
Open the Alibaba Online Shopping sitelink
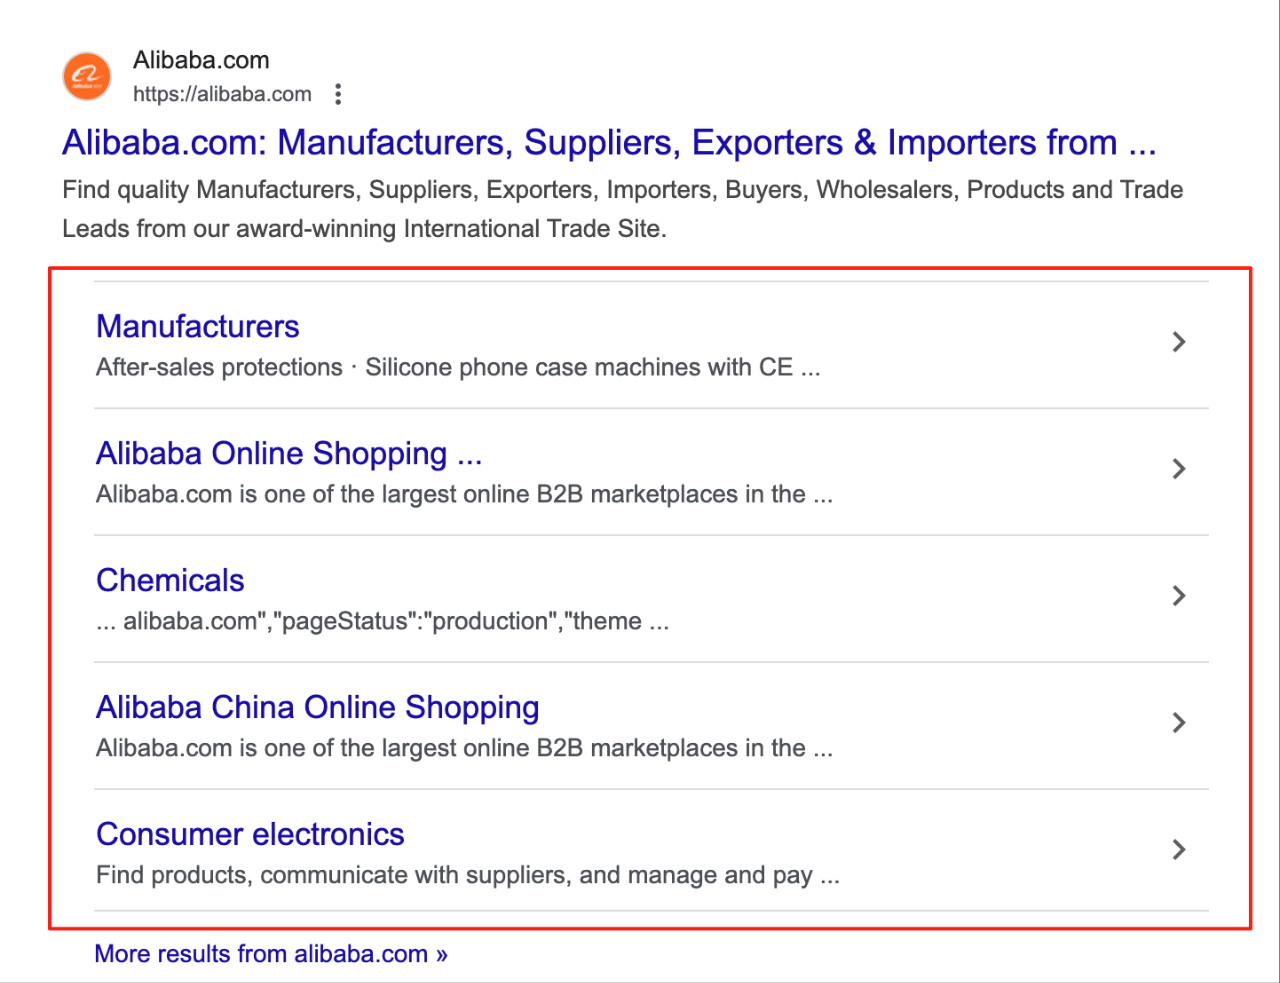tap(288, 453)
